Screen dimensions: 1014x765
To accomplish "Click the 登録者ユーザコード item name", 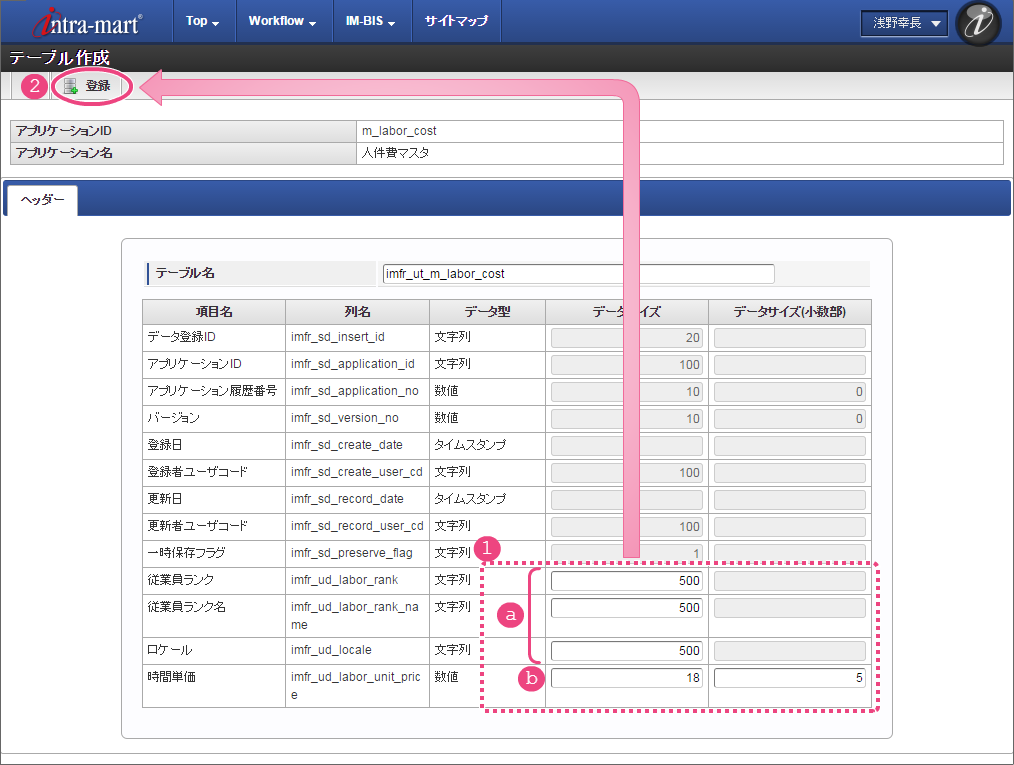I will [x=197, y=472].
